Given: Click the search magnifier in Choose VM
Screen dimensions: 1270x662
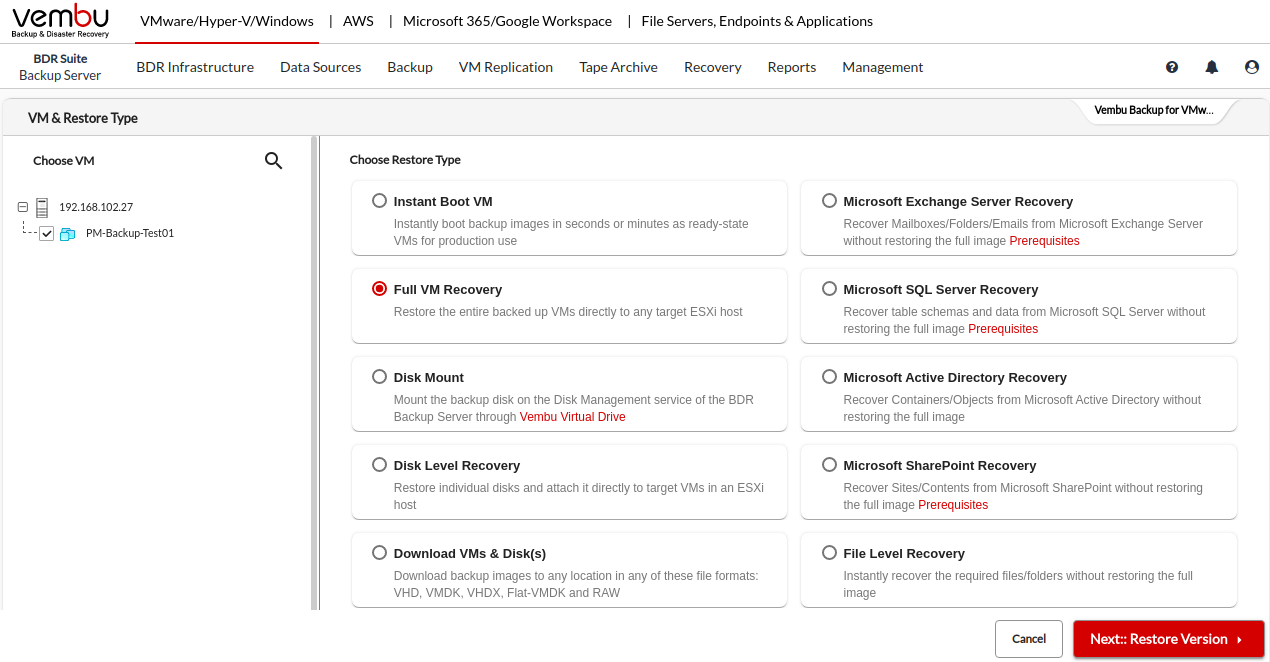Looking at the screenshot, I should (273, 161).
